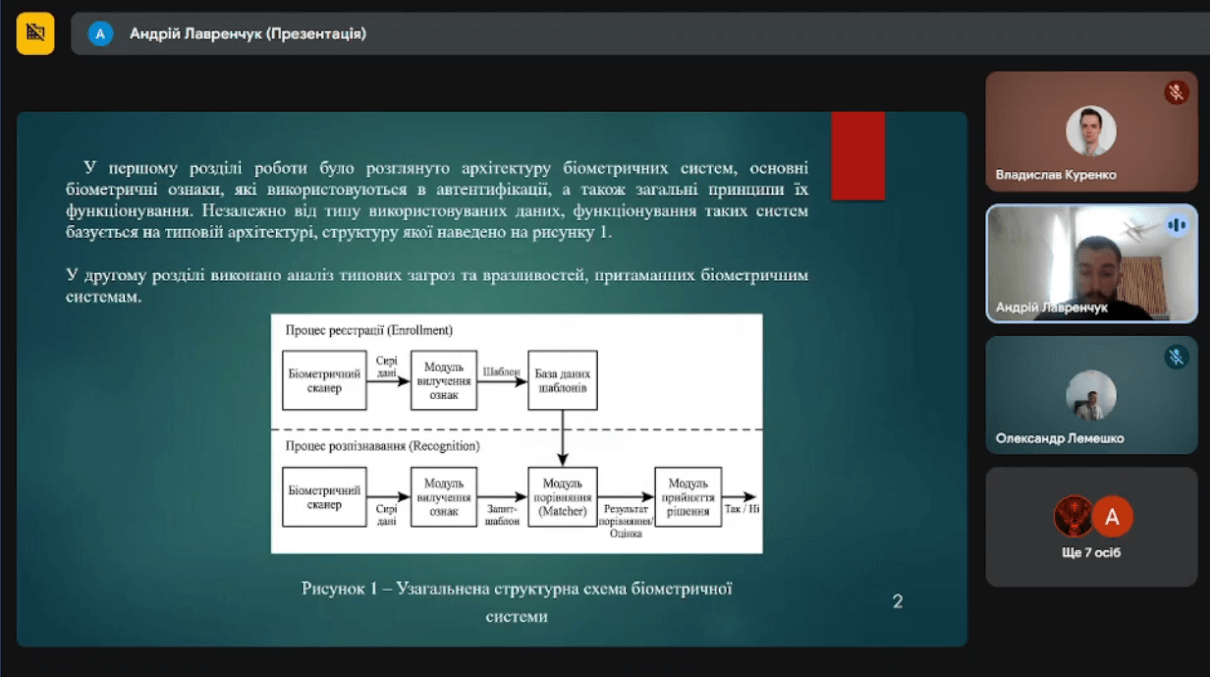Click the "Модуль порівняння (Matcher)" diagram box
1210x677 pixels.
pyautogui.click(x=562, y=497)
